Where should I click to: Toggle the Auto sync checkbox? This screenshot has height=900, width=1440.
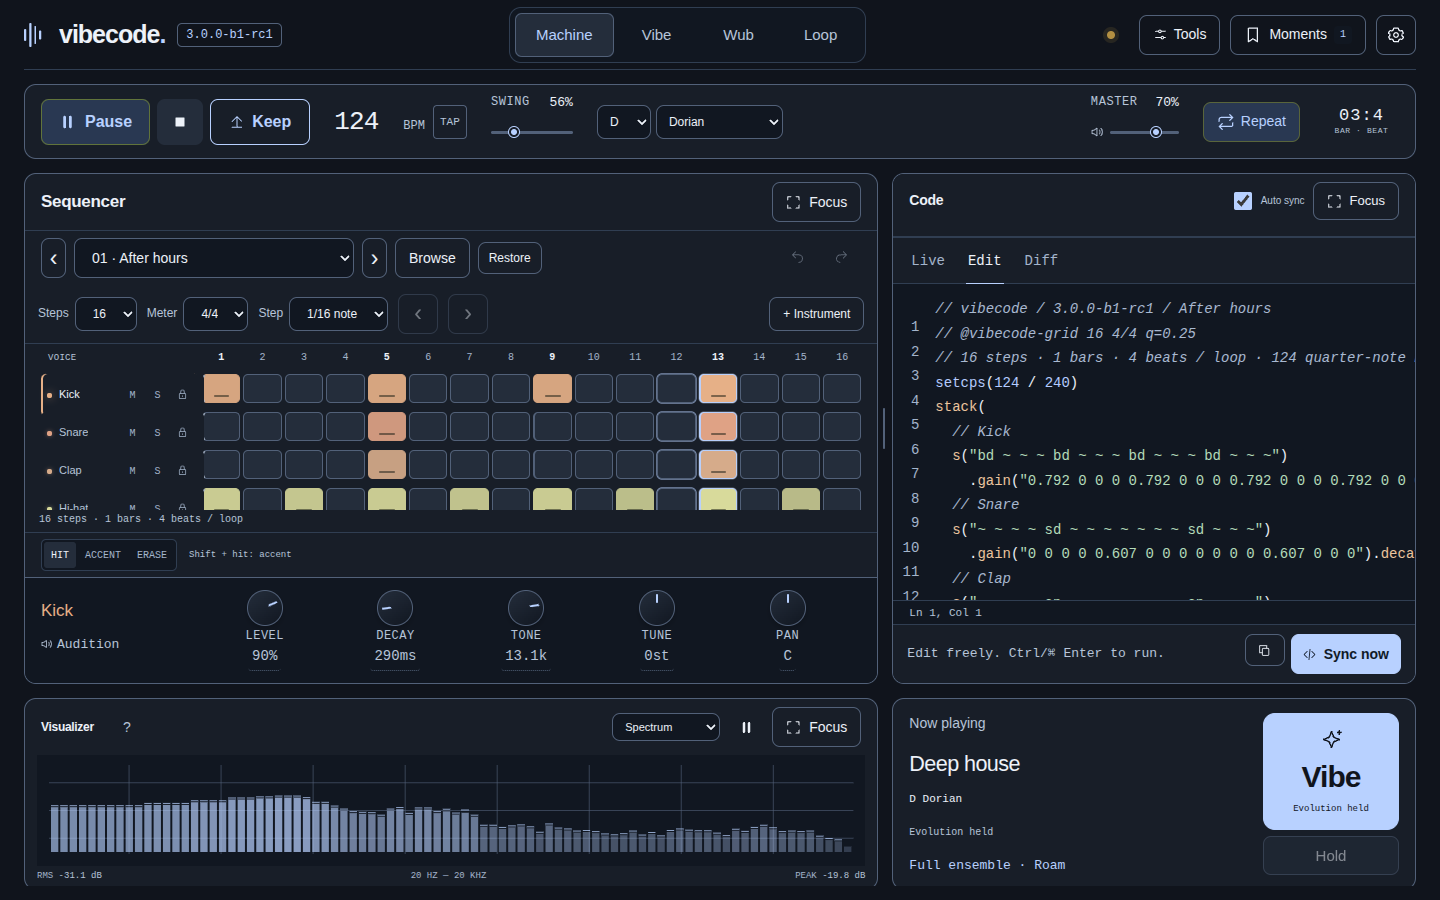(x=1243, y=201)
